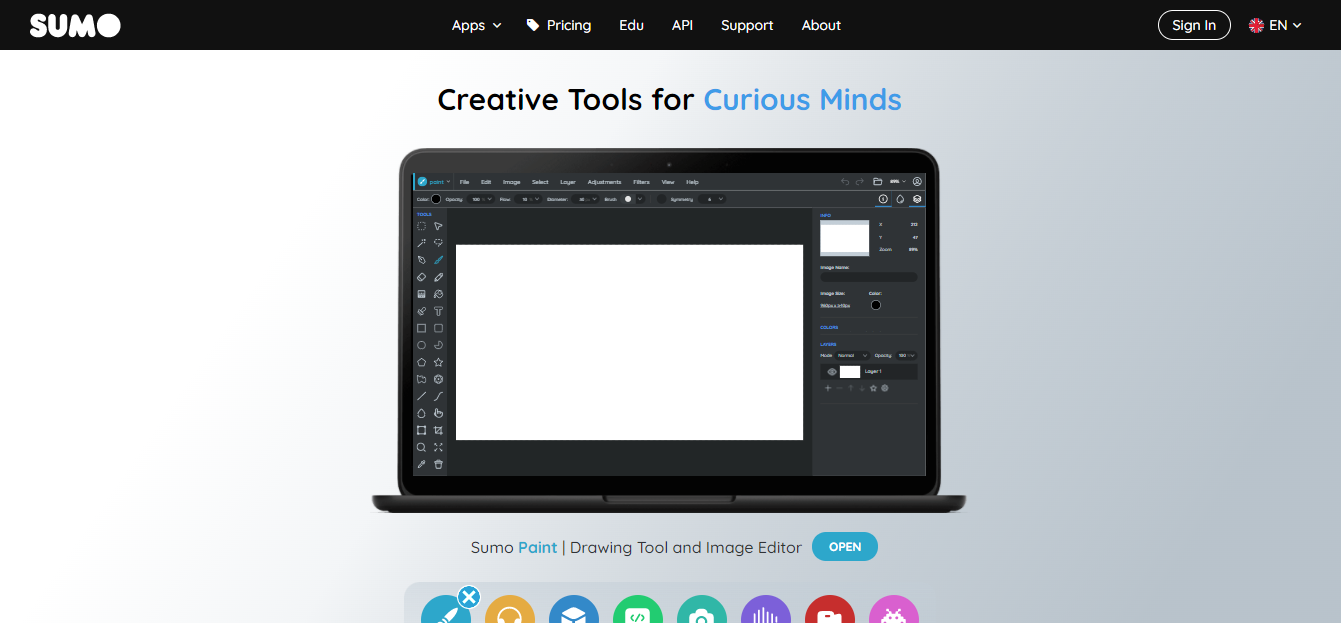Click the SUMO logo in the header
The height and width of the screenshot is (623, 1341).
click(75, 25)
